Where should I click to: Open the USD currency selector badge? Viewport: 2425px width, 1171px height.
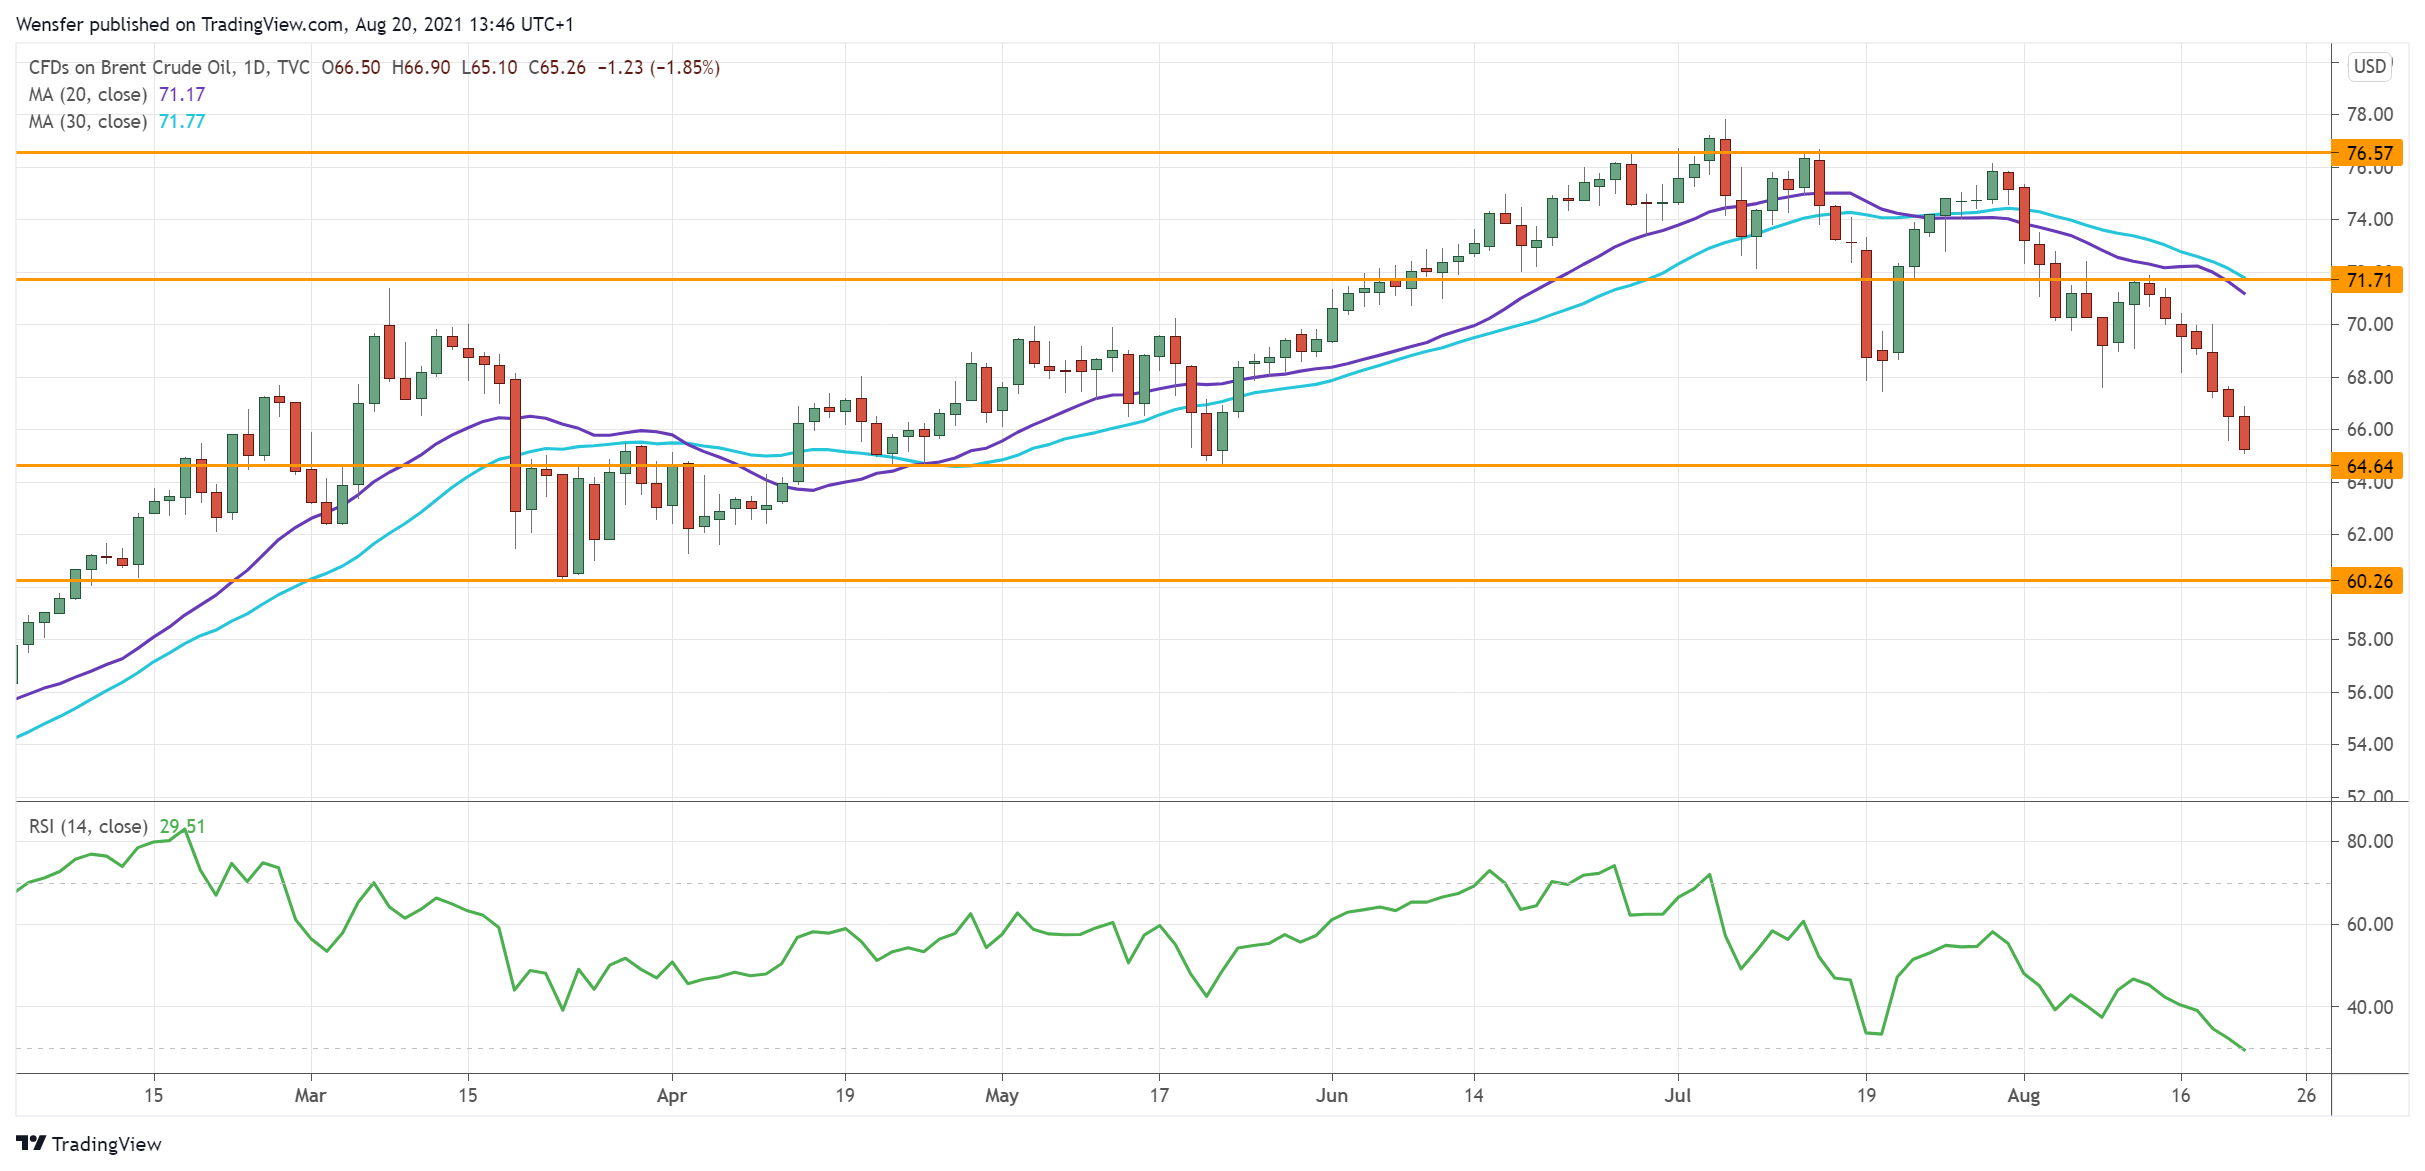[2369, 66]
